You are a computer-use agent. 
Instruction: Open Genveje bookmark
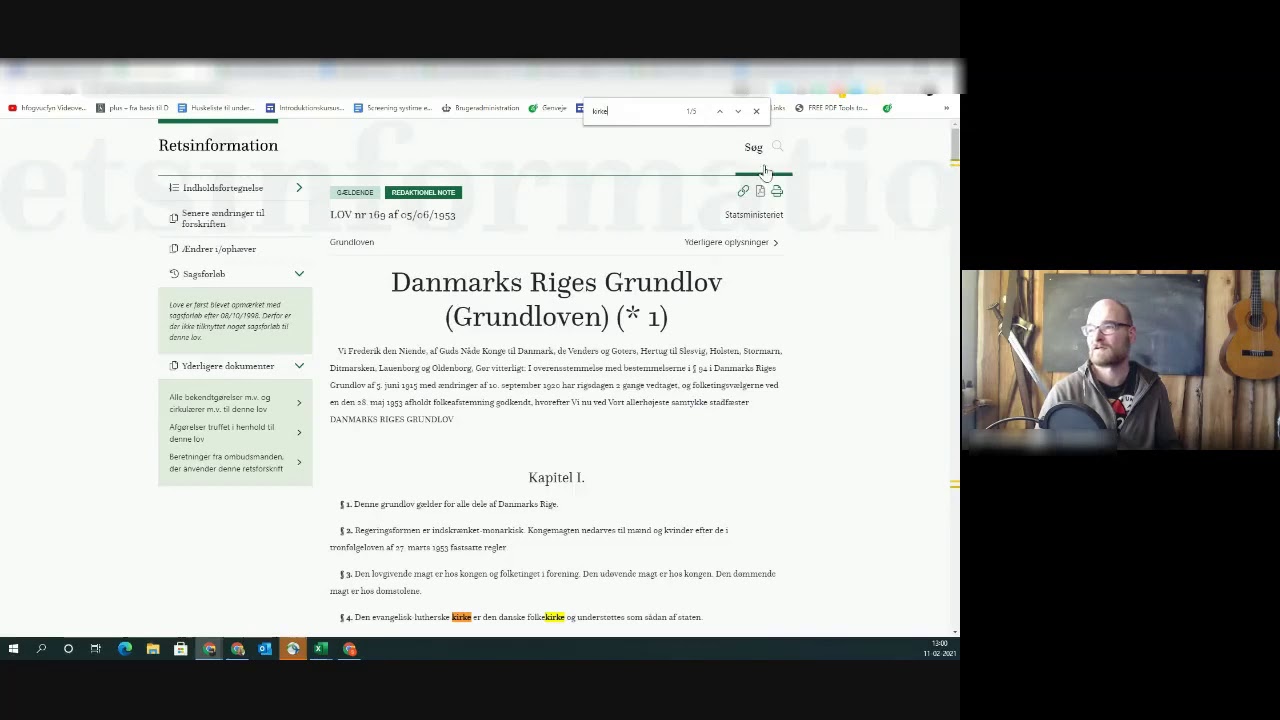tap(548, 108)
